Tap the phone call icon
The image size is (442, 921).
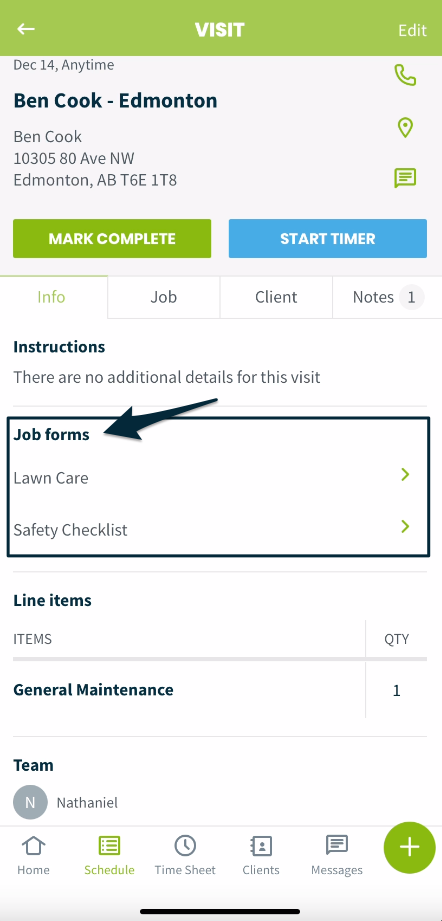click(x=405, y=76)
